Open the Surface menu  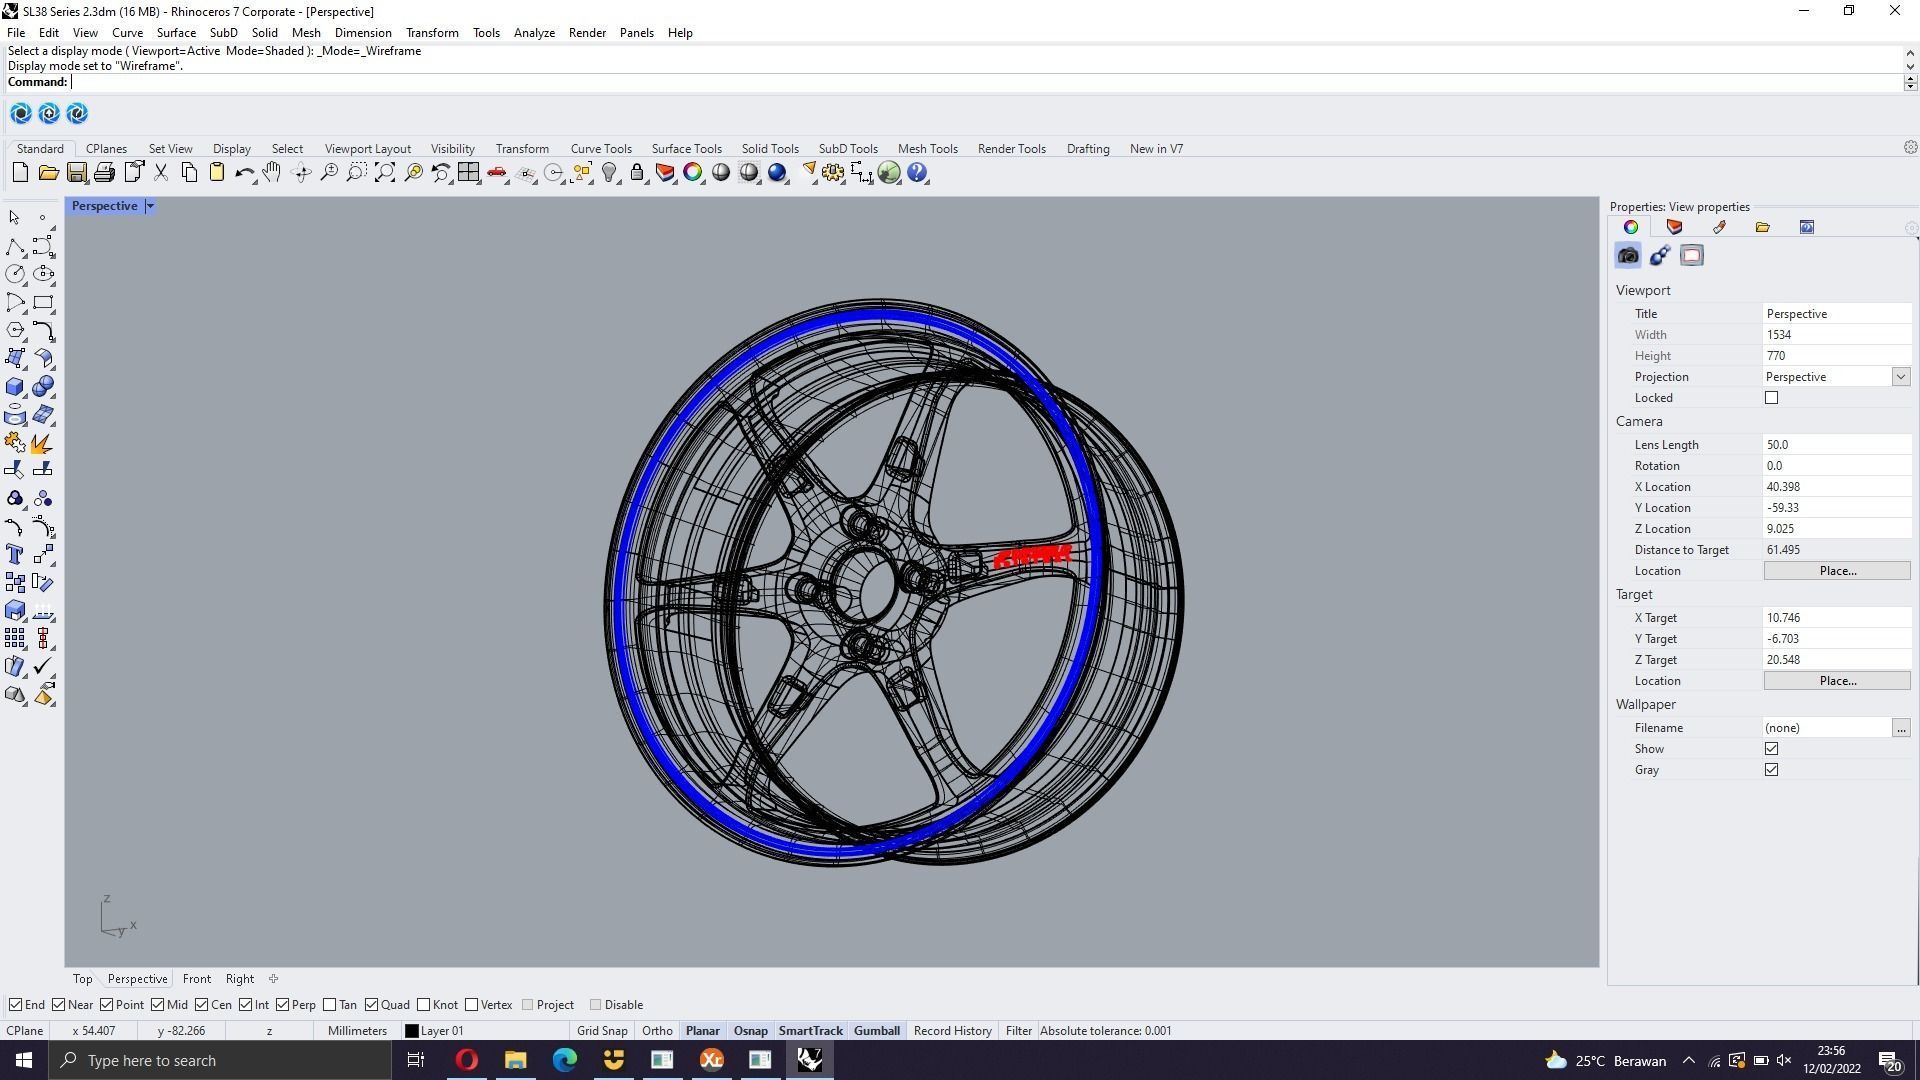(x=176, y=33)
